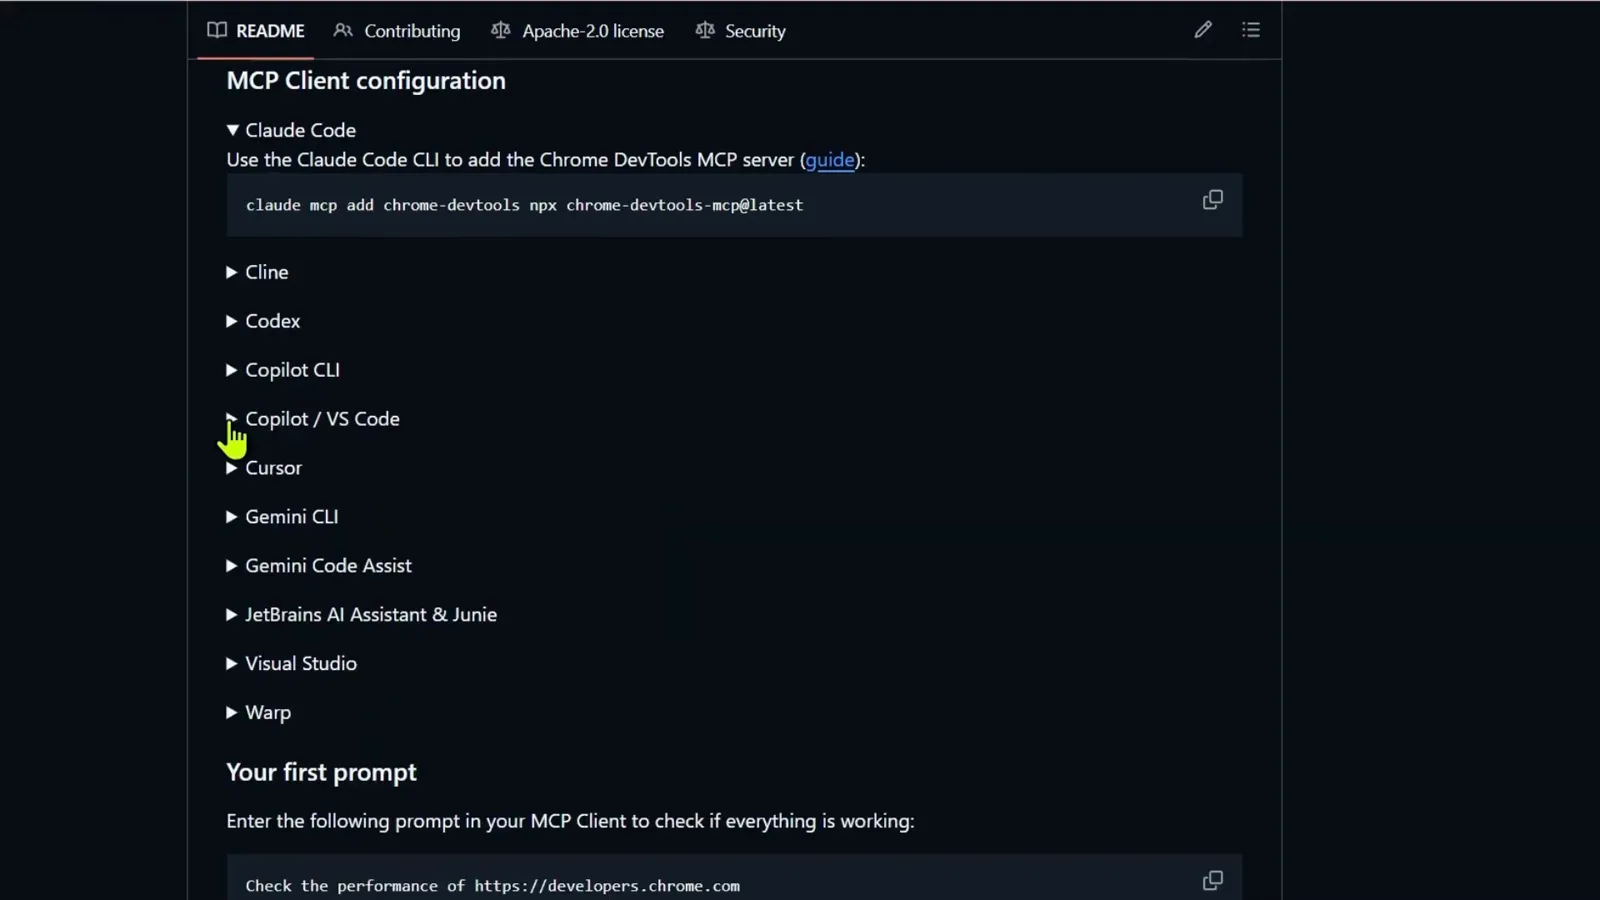Screen dimensions: 1600x900
Task: Click the developers.chrome.com prompt text
Action: point(493,886)
